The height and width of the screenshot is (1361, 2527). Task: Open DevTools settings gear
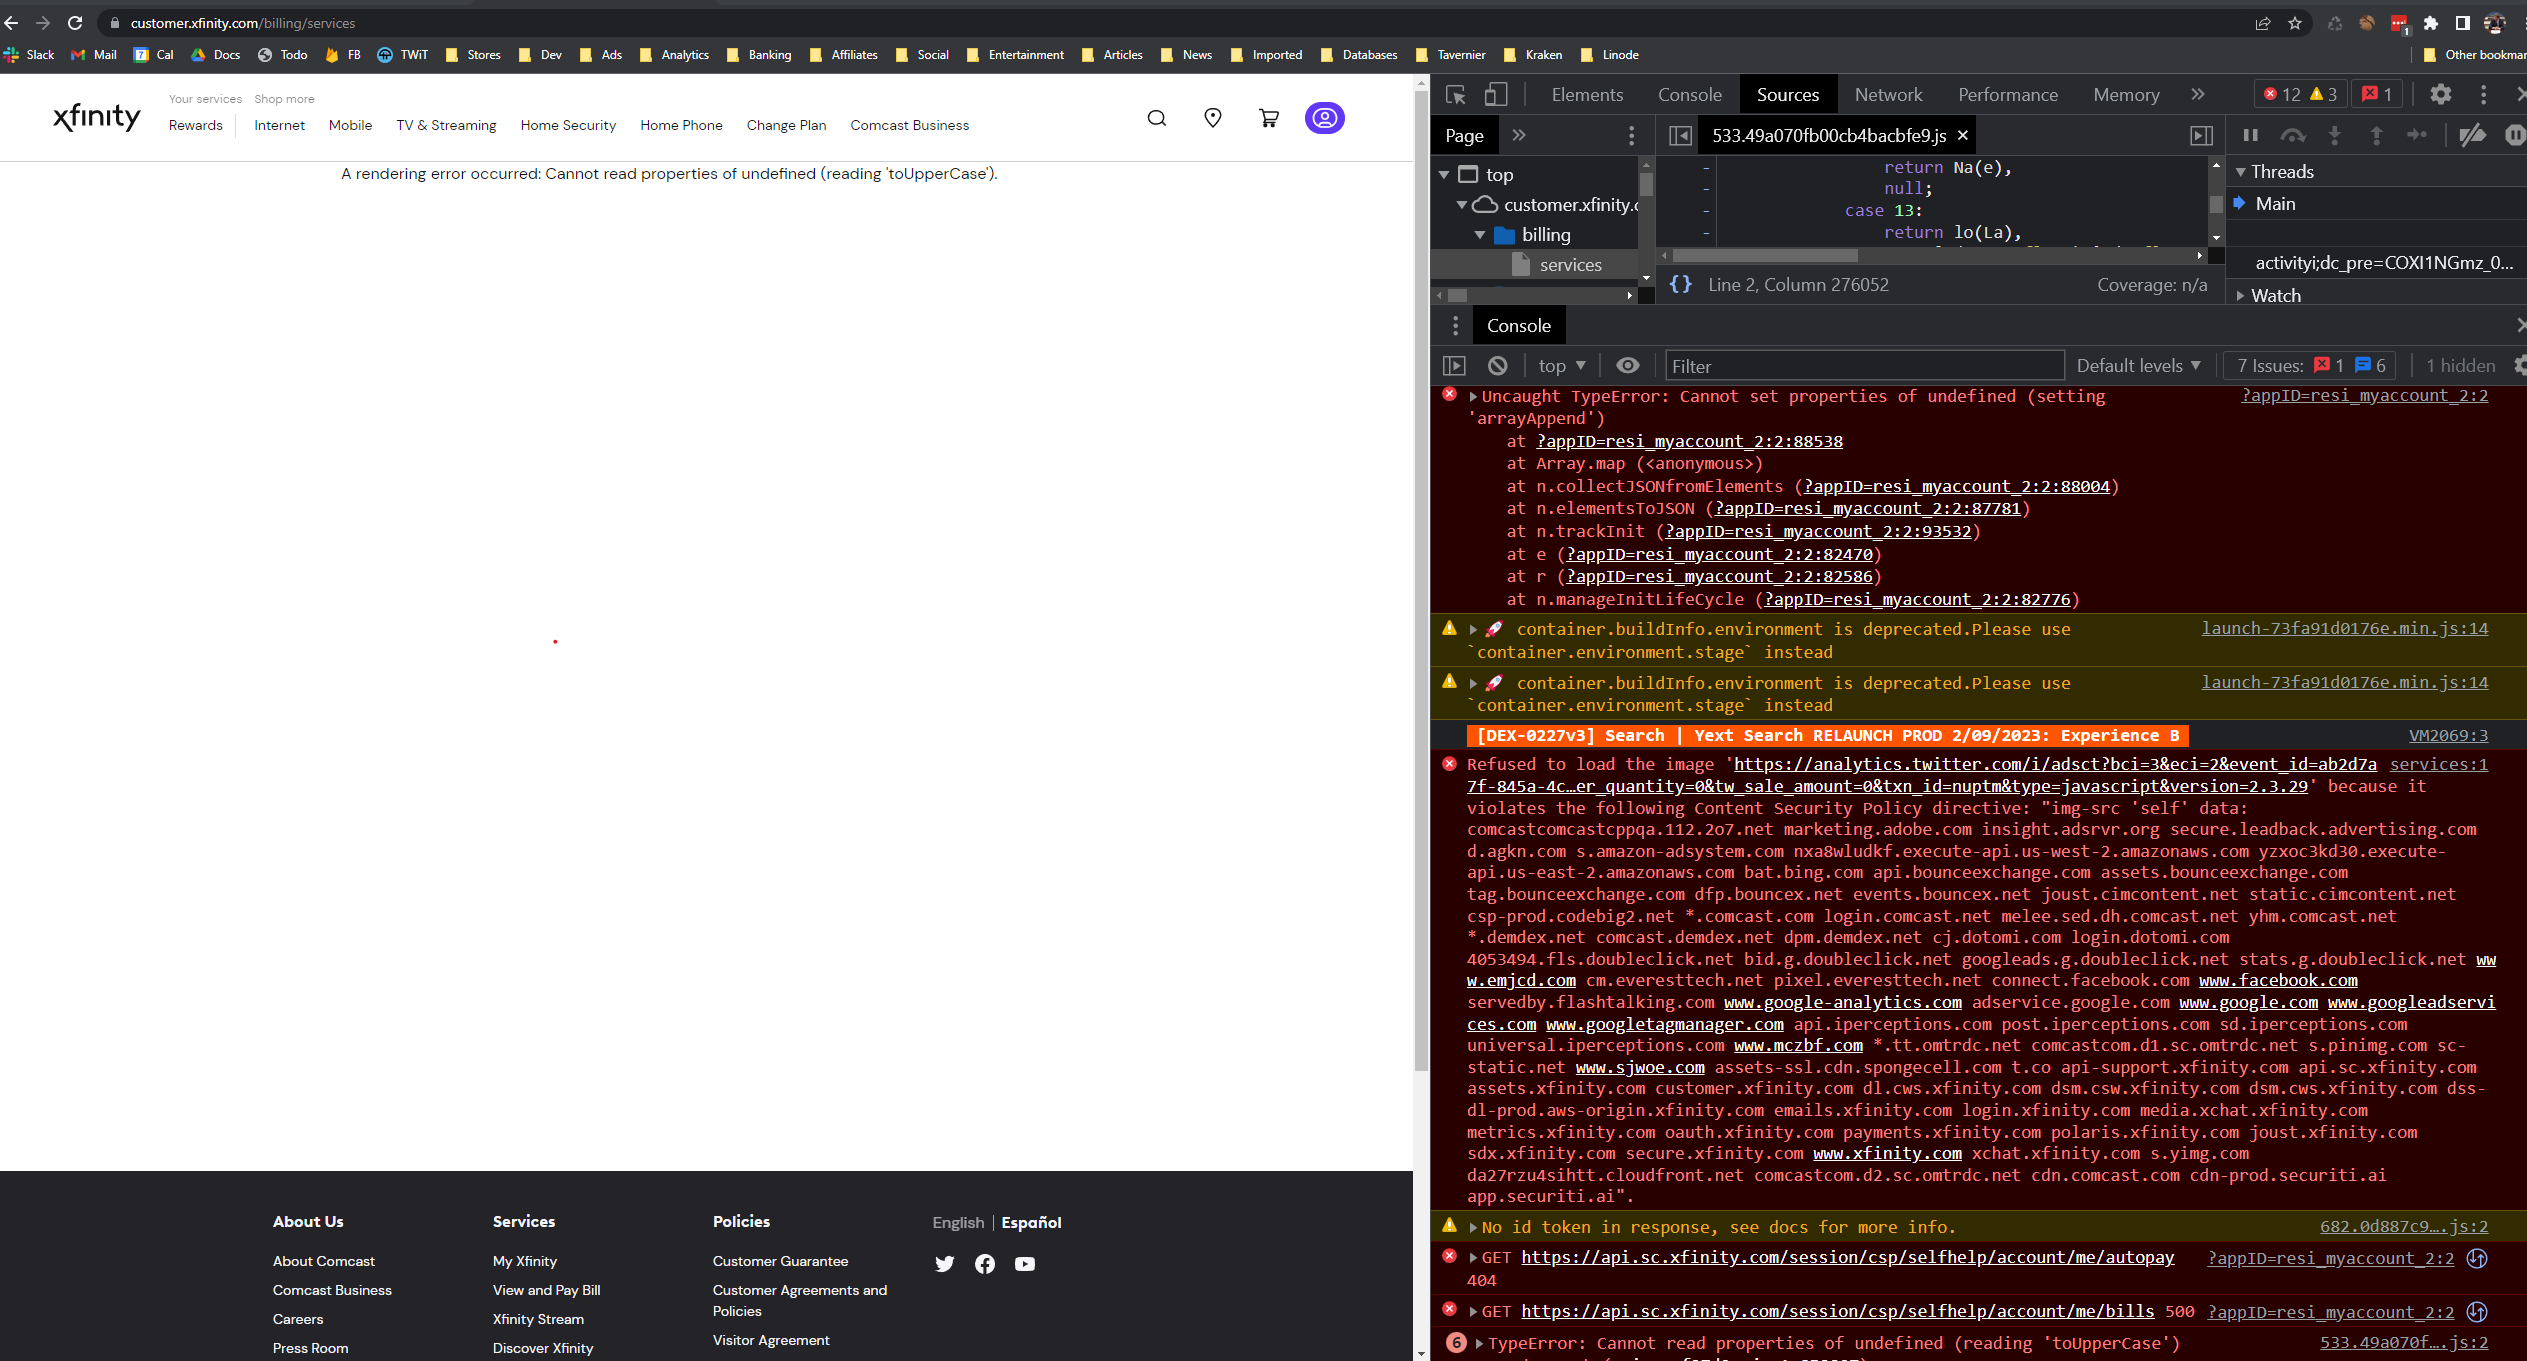click(2441, 94)
